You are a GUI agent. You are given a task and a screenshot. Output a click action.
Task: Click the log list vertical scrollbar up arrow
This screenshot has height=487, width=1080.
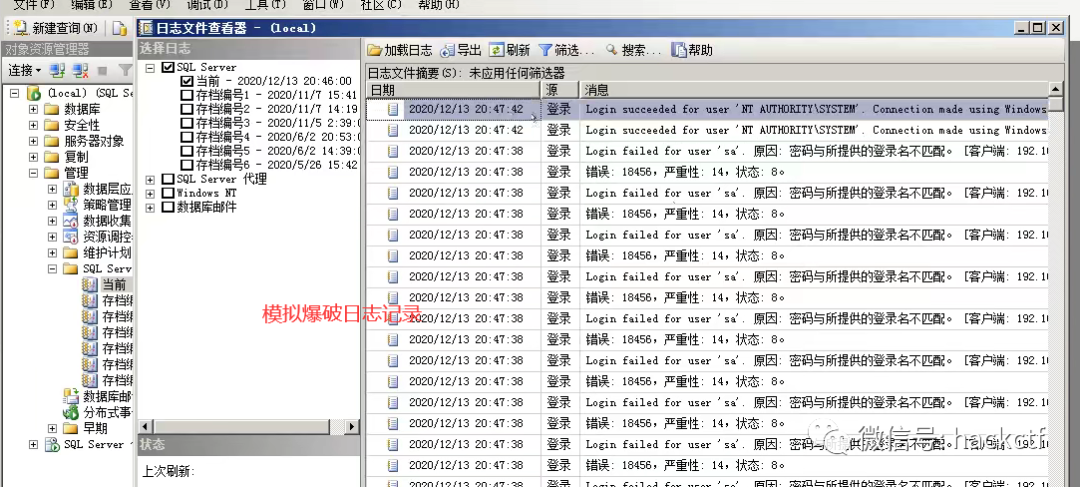(1055, 90)
